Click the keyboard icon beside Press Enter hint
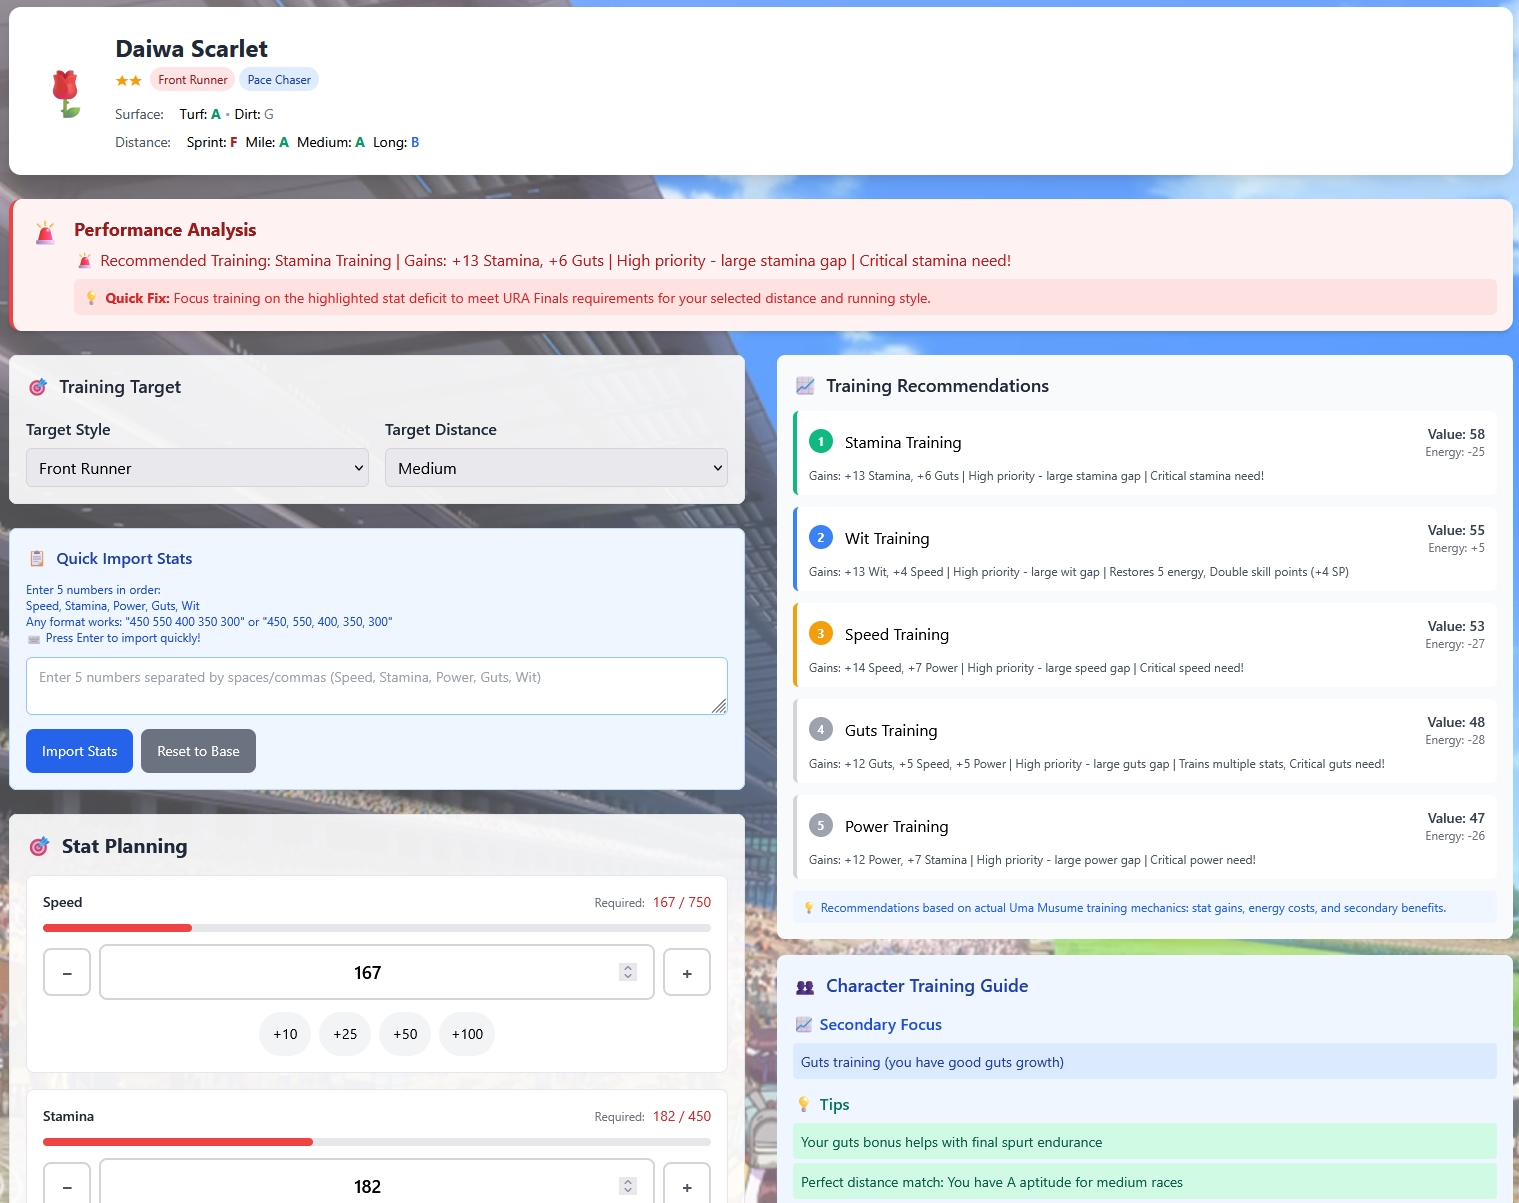The width and height of the screenshot is (1519, 1203). pyautogui.click(x=34, y=638)
